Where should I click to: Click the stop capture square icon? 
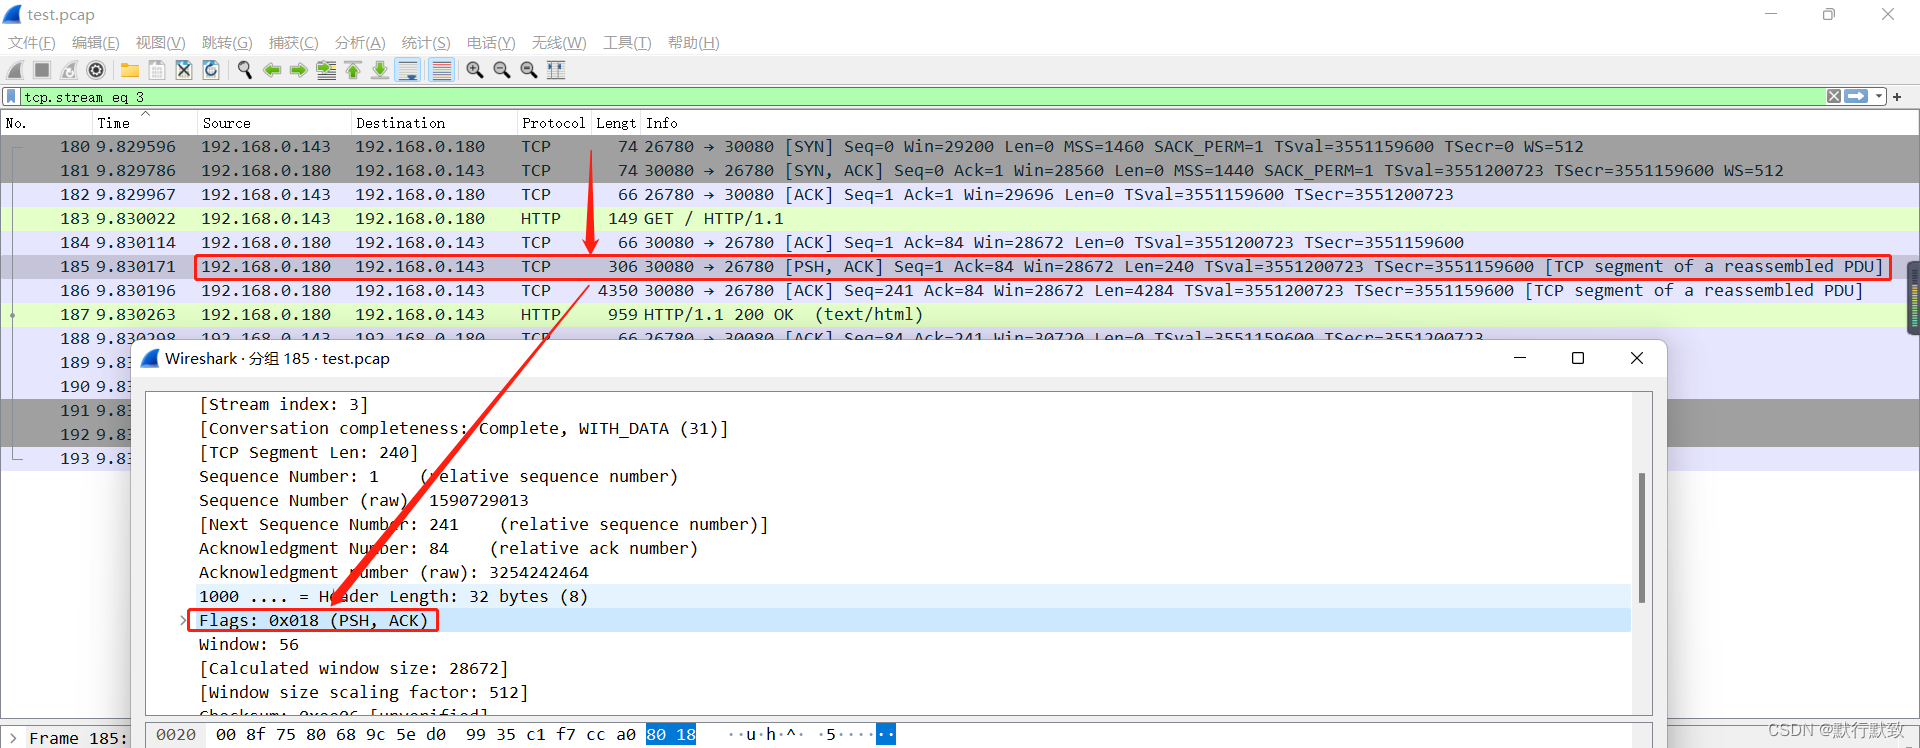coord(42,70)
